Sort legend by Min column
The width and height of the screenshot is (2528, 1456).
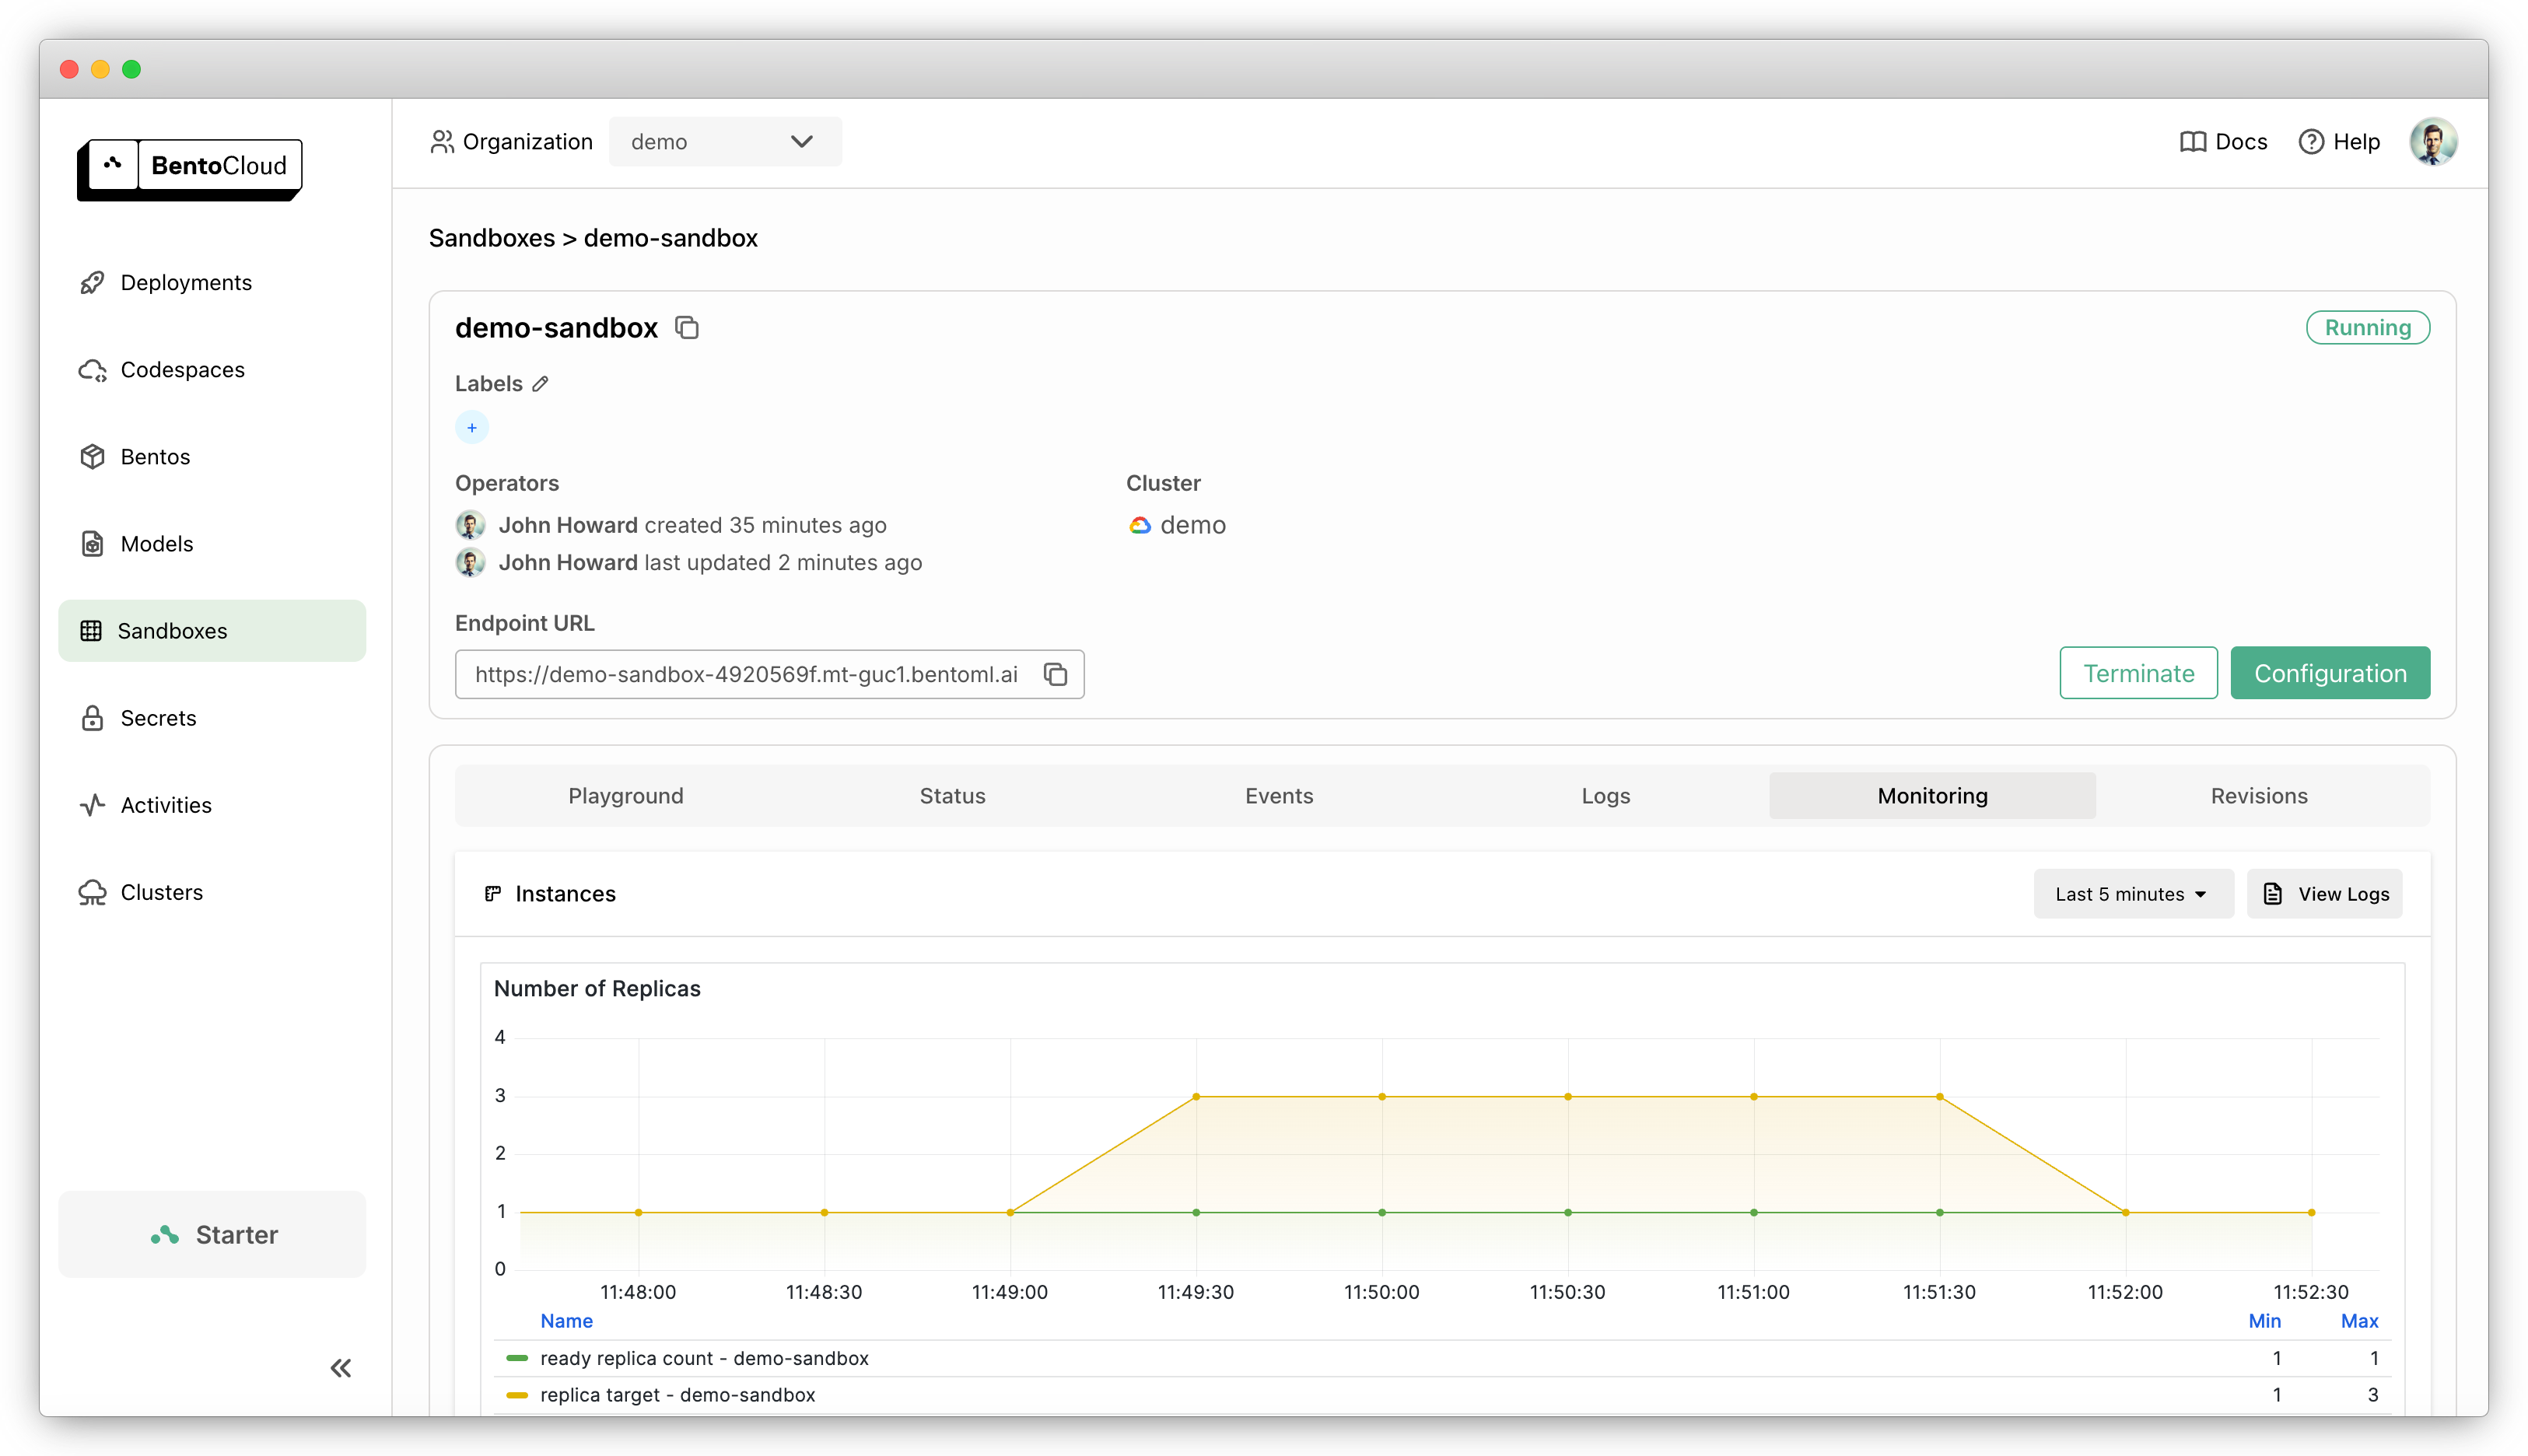tap(2264, 1321)
